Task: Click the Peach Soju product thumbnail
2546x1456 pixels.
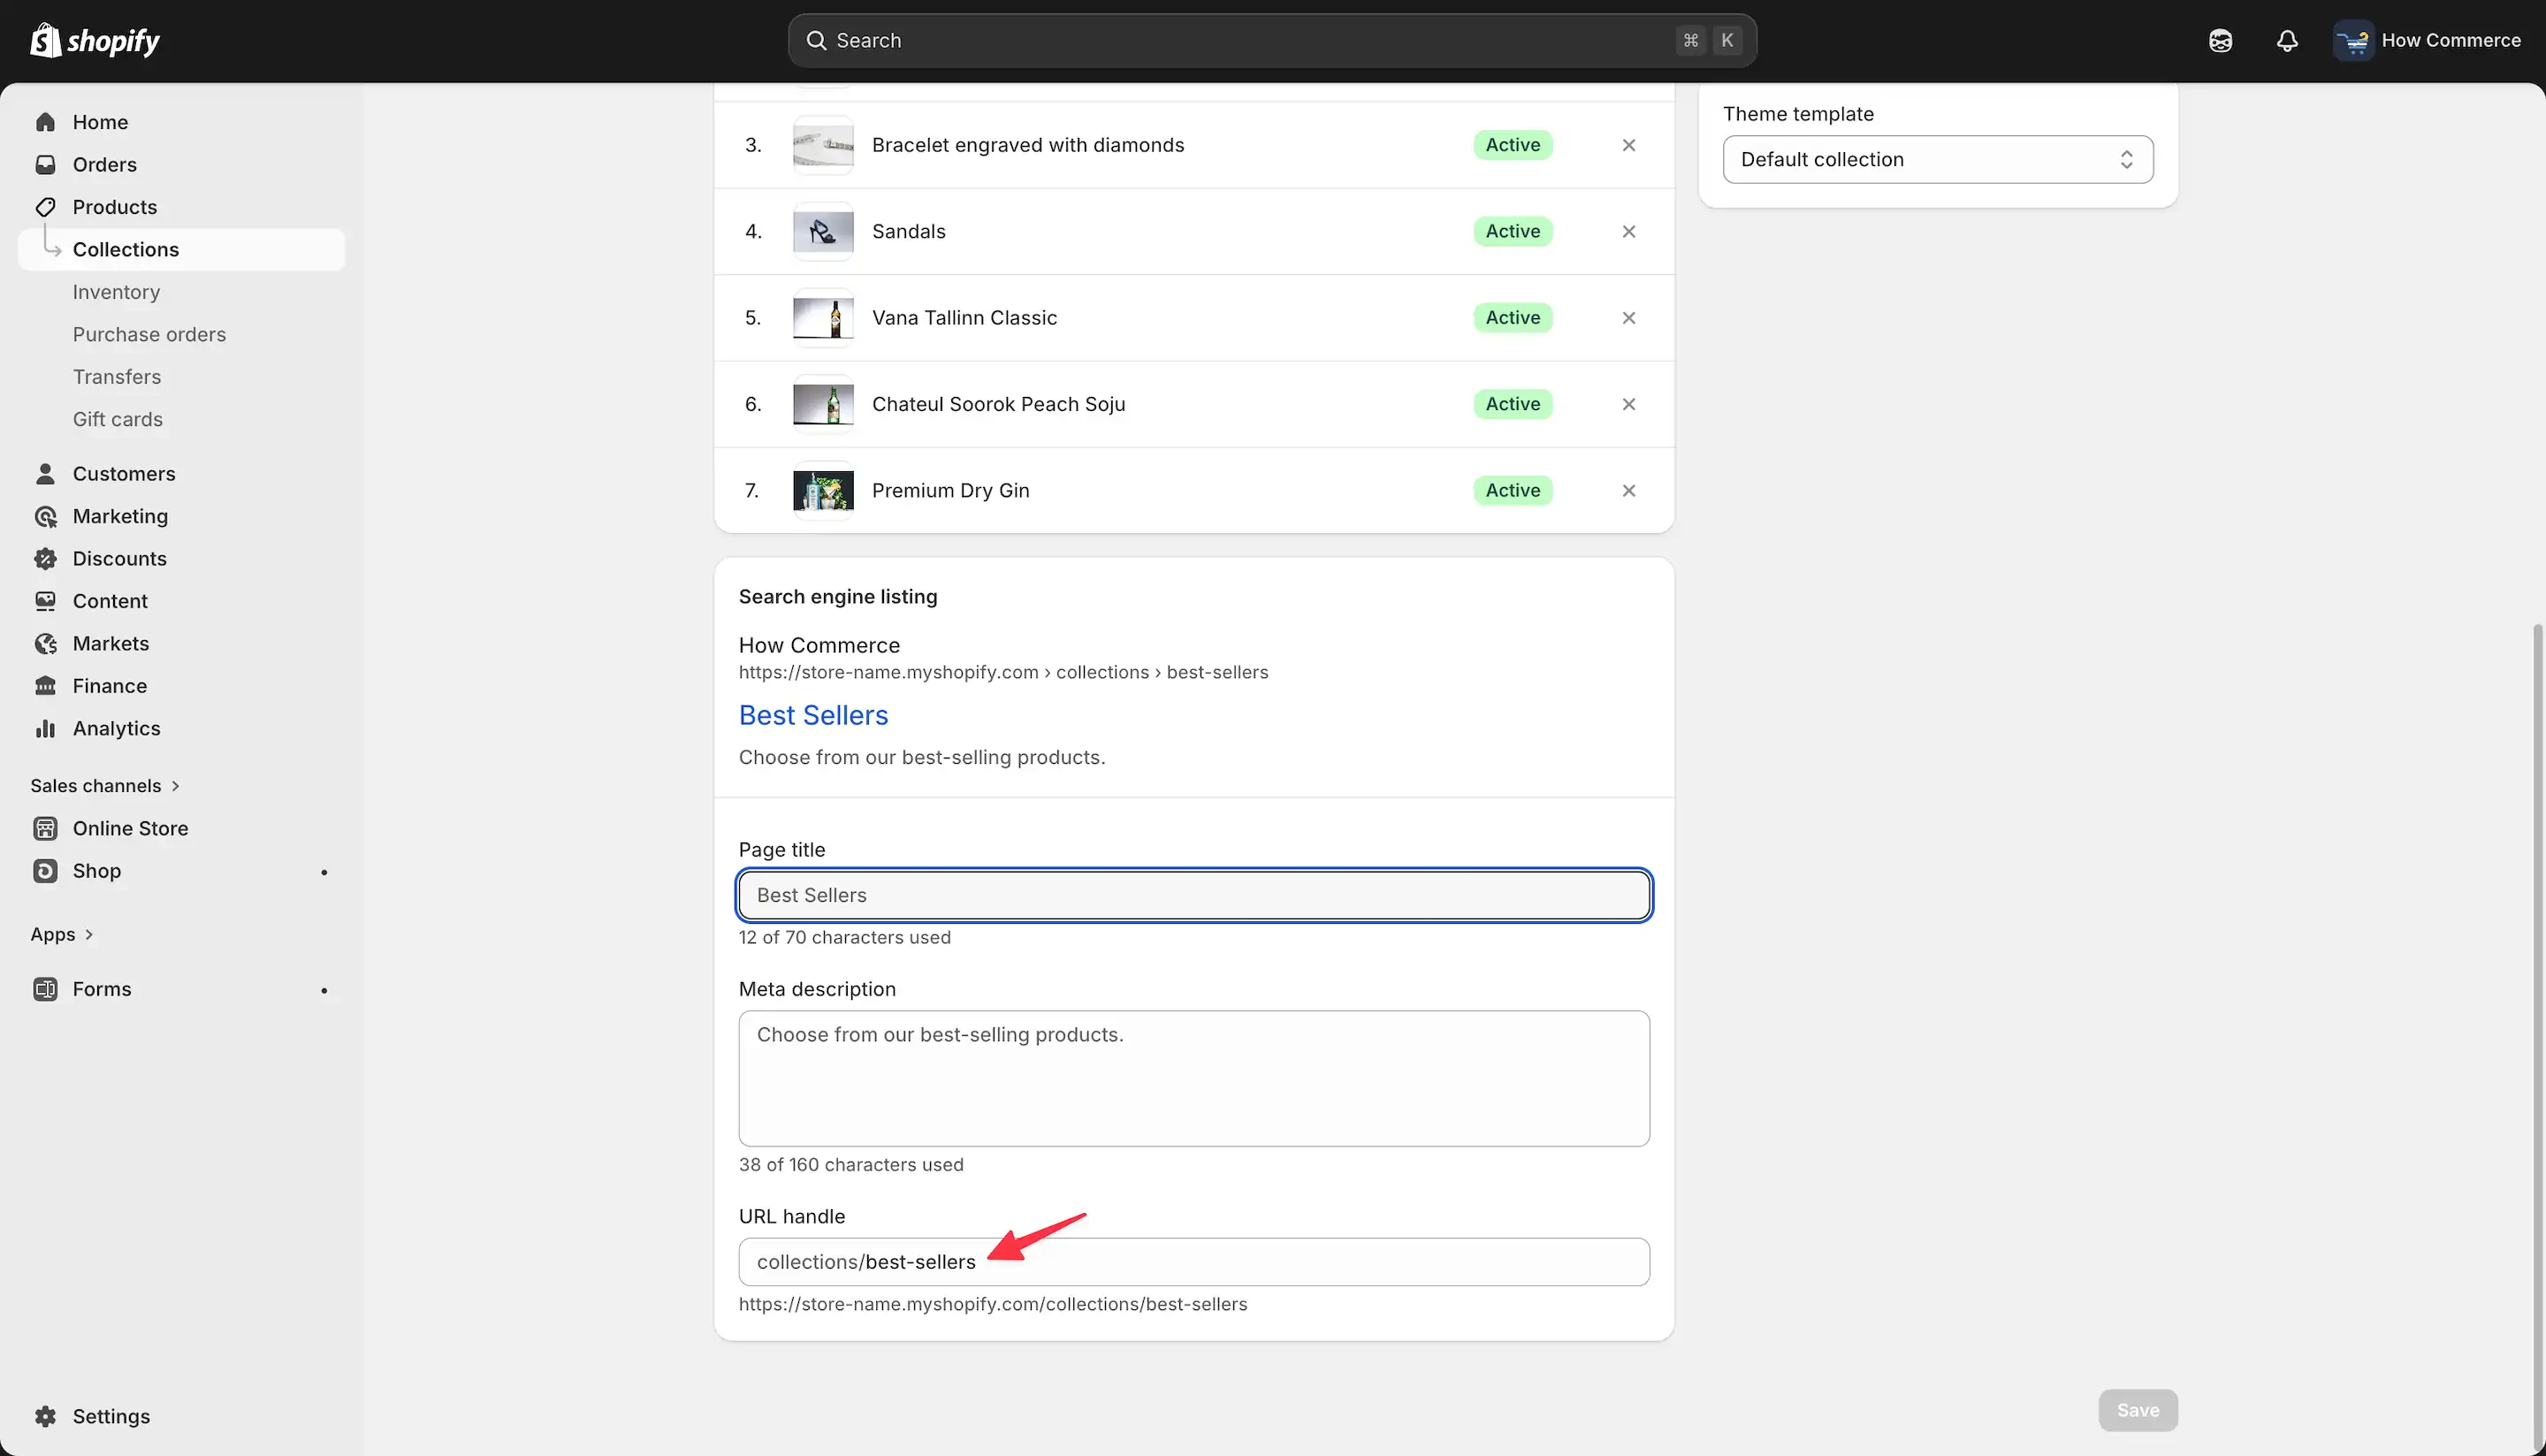Action: pos(823,404)
